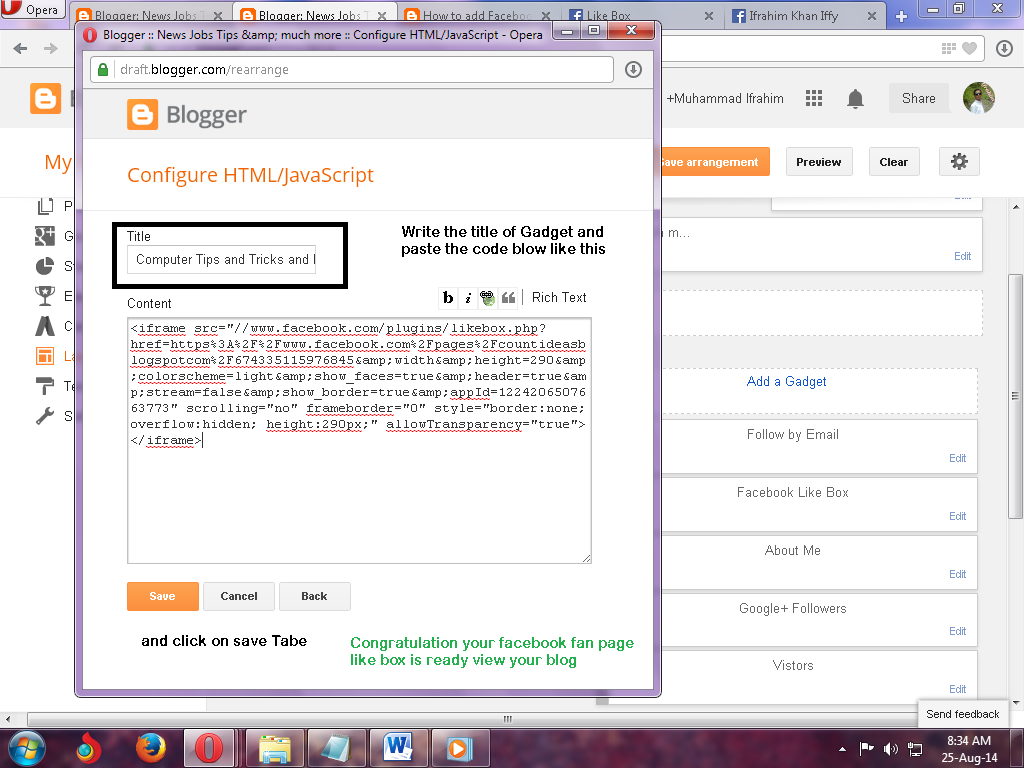This screenshot has height=768, width=1024.
Task: Click the italic formatting icon
Action: (468, 298)
